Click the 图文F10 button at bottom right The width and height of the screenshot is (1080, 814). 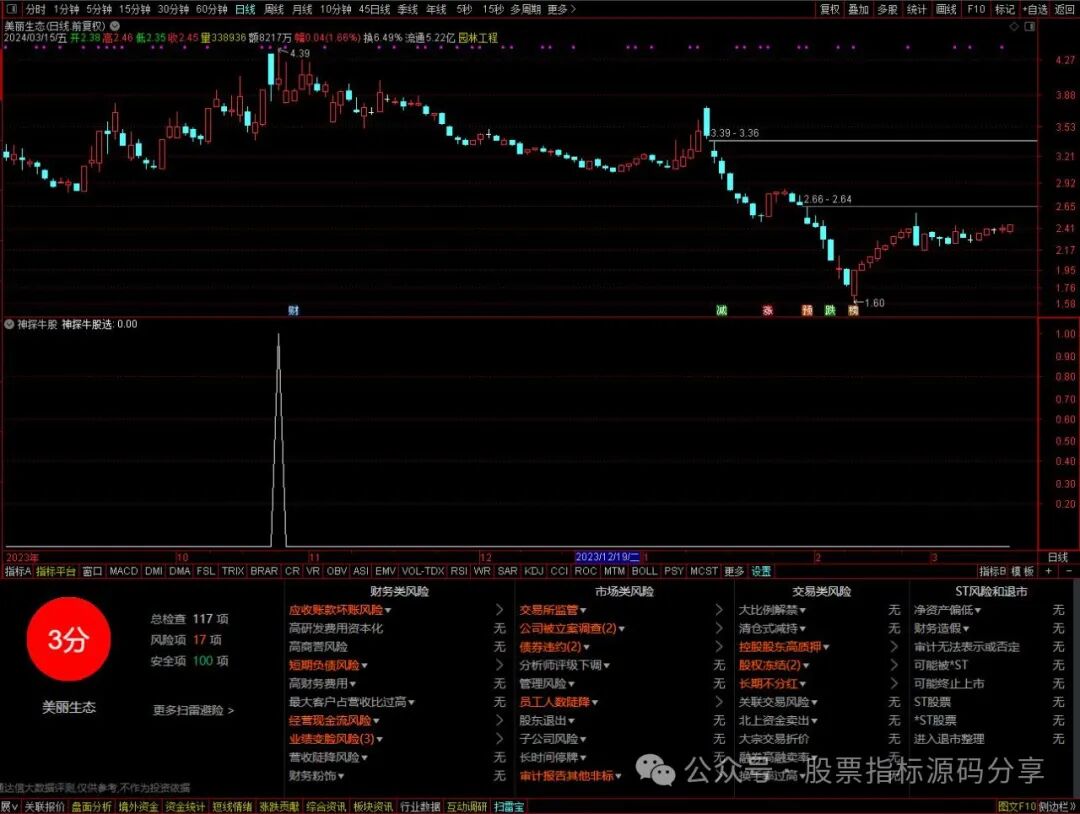1017,806
